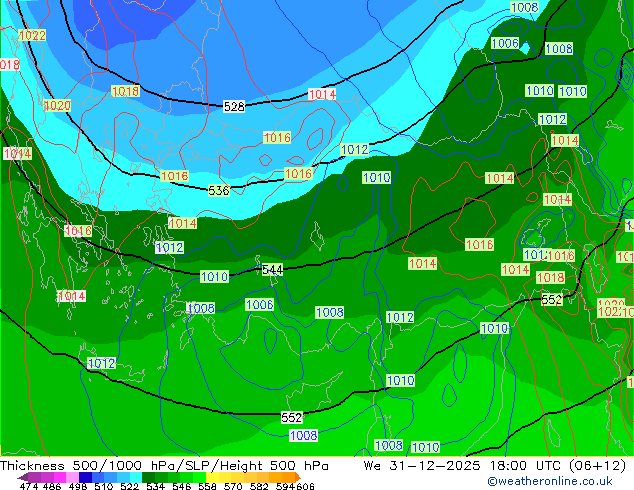Click the darkest green legend swatch above 534
634x490 pixels.
(x=148, y=477)
